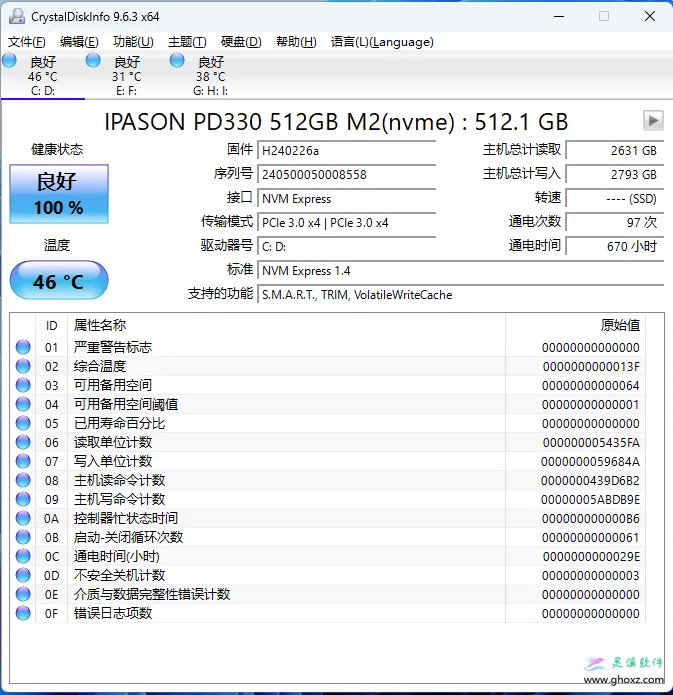
Task: Click the rotation rate value ---- (SSD)
Action: coord(615,198)
